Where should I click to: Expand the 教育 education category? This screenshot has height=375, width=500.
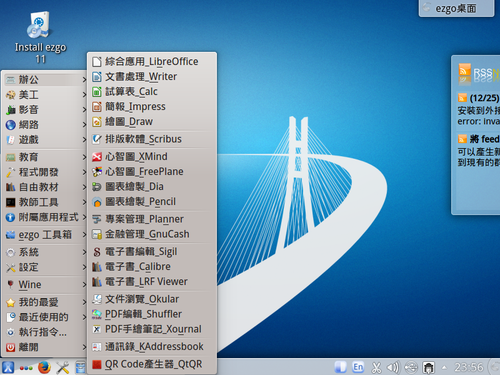pyautogui.click(x=45, y=157)
